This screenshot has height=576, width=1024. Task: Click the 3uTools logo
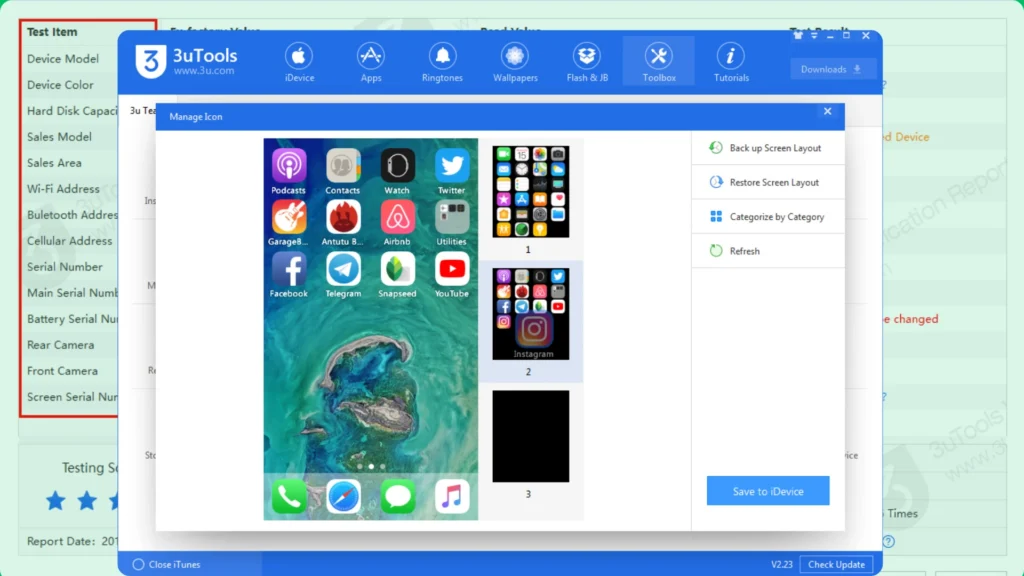coord(186,61)
